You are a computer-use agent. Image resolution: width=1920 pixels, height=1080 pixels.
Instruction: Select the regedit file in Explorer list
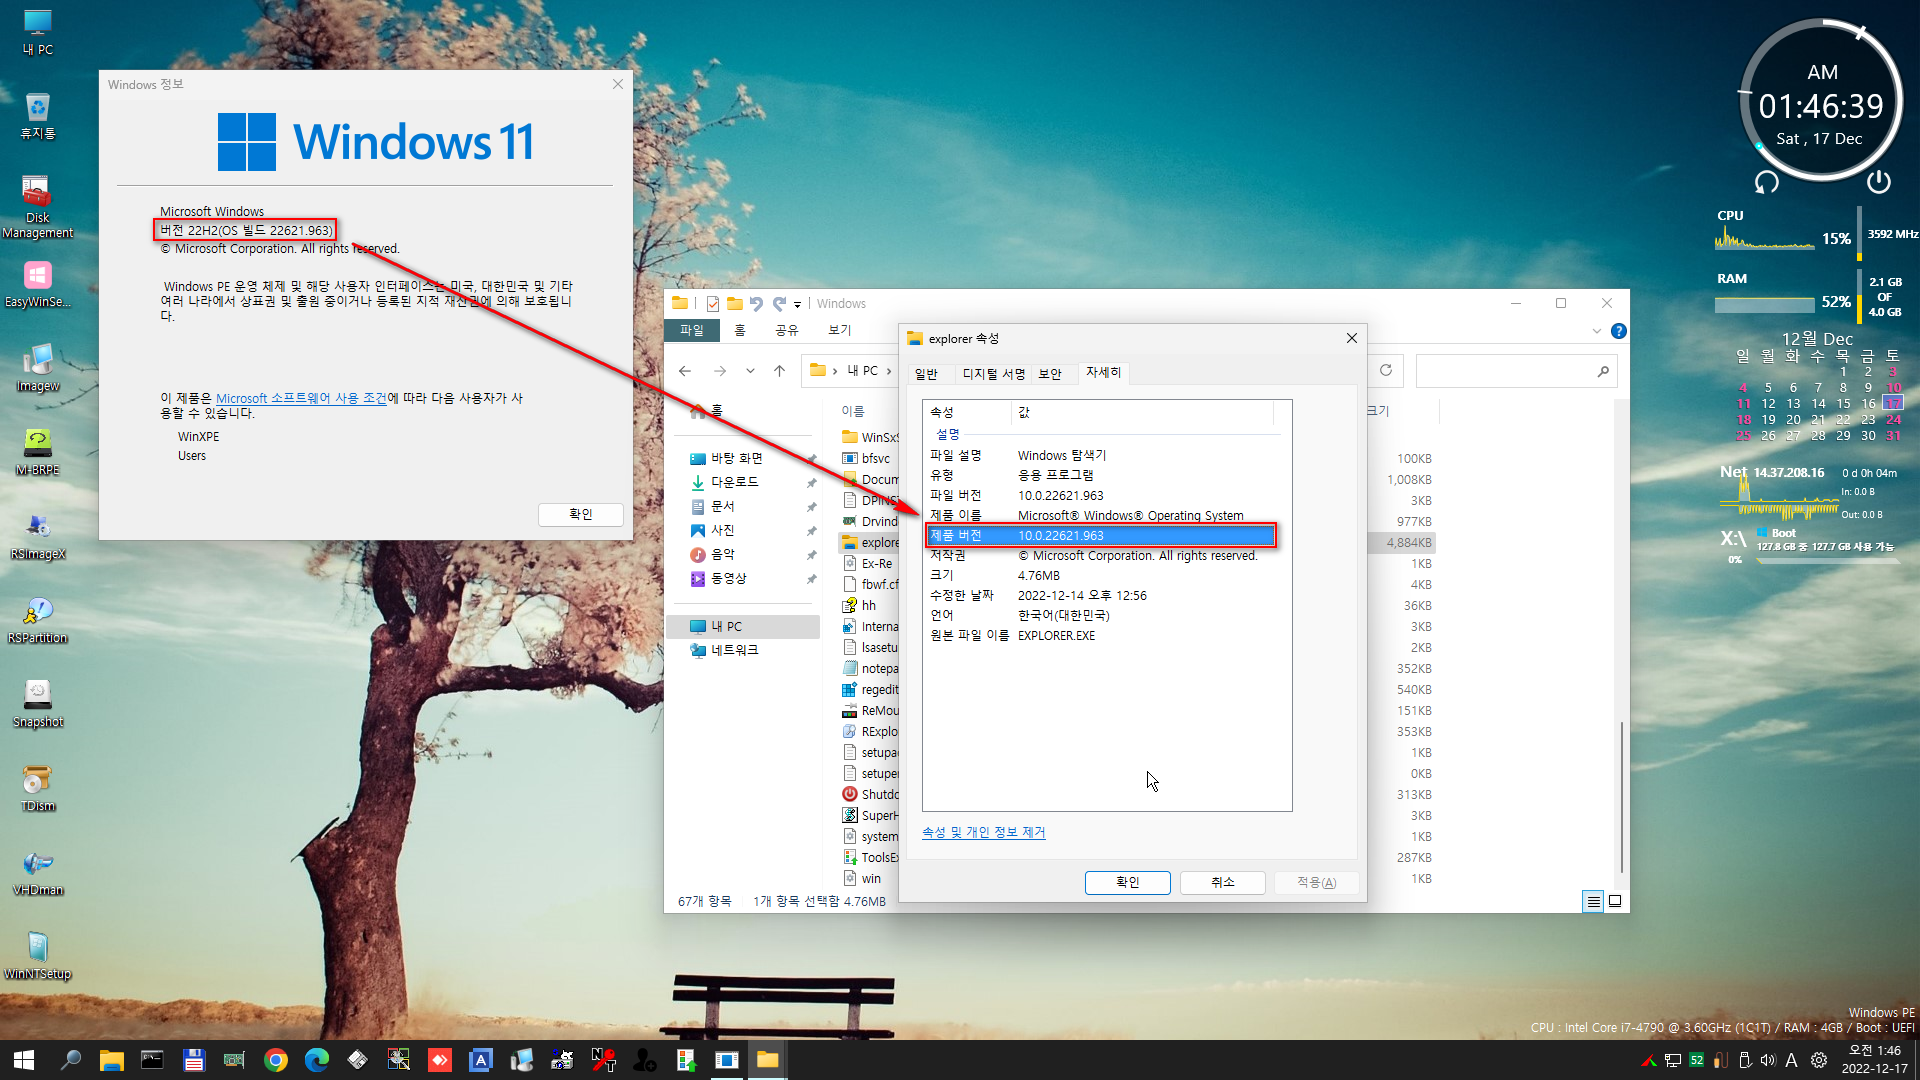870,690
